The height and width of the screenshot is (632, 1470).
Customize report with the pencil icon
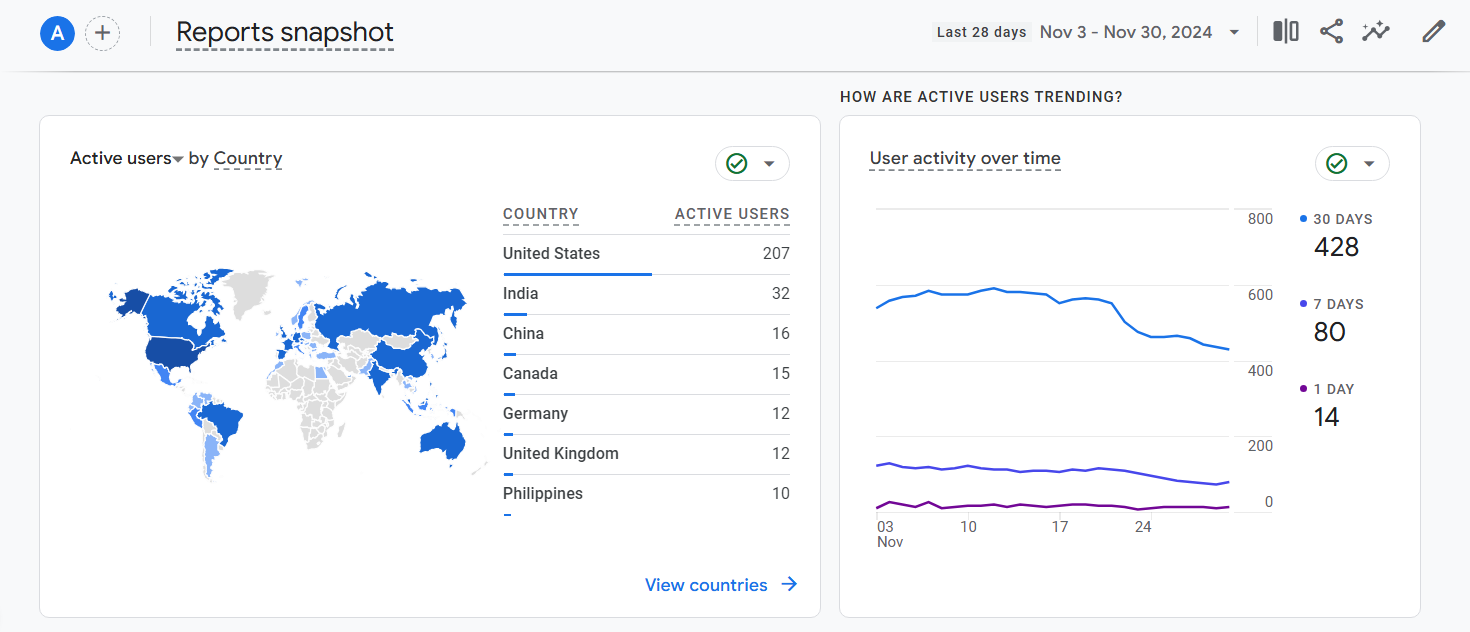1434,32
